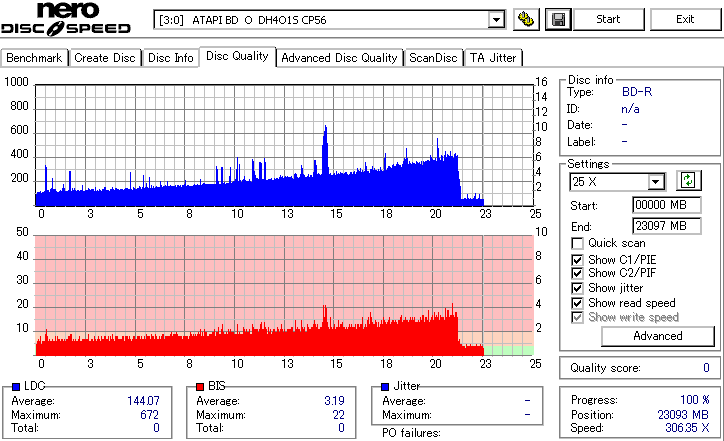The height and width of the screenshot is (441, 724).
Task: Select the Disc Quality tab
Action: tap(237, 56)
